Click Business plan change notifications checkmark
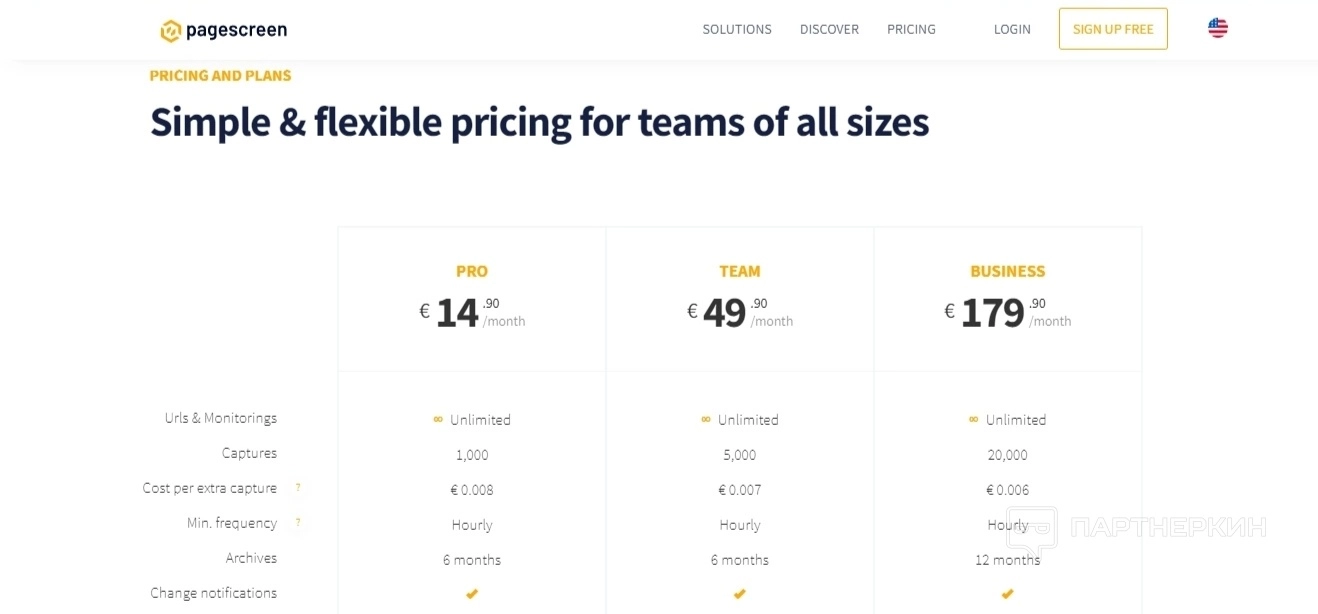 1008,594
